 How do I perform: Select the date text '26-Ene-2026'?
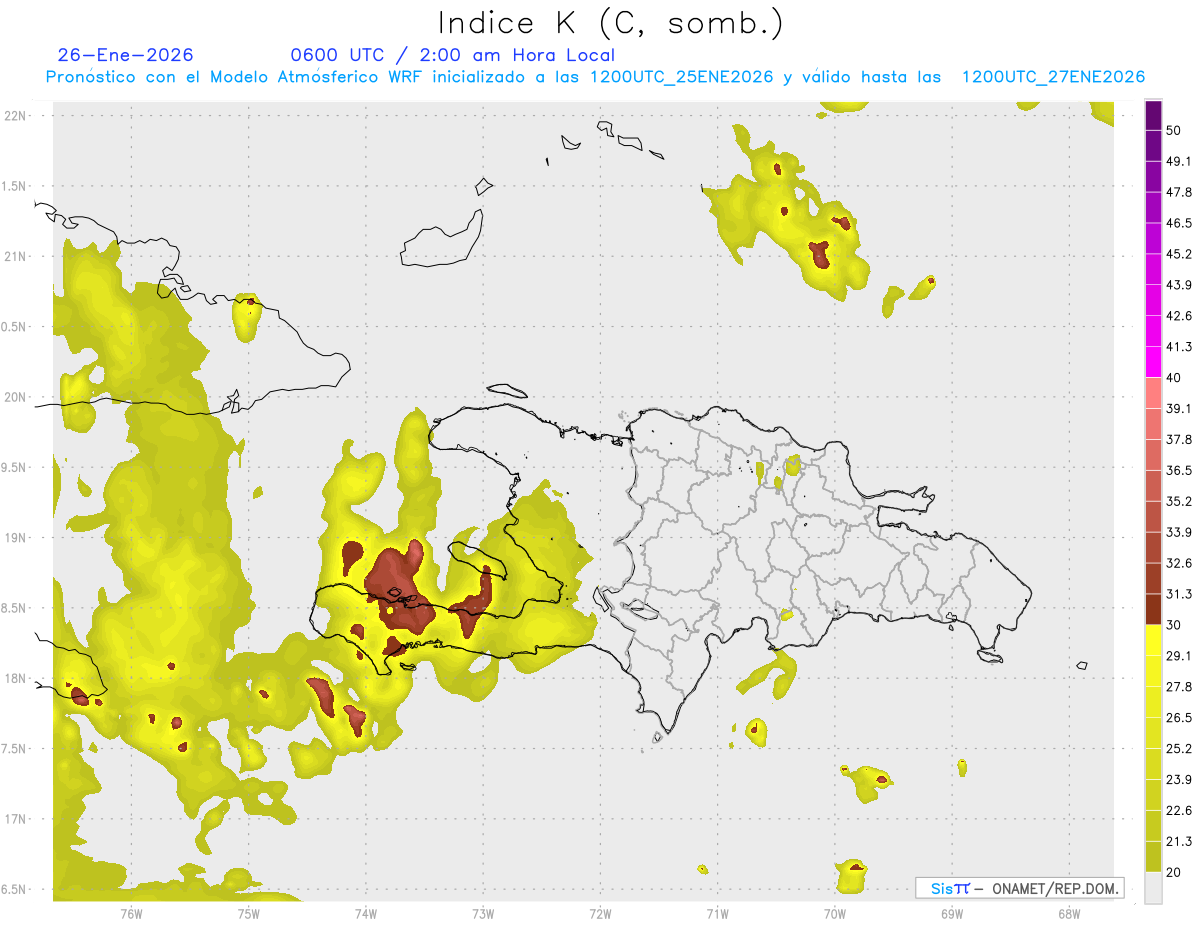tap(126, 55)
